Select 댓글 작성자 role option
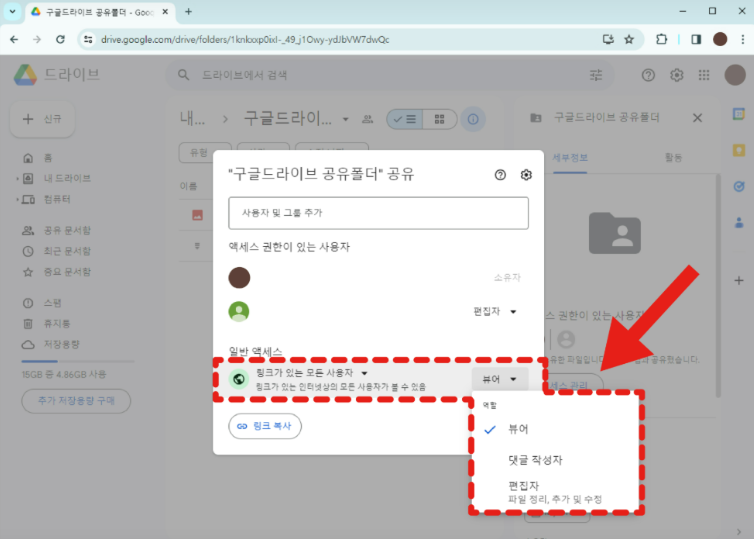The height and width of the screenshot is (539, 754). point(555,460)
